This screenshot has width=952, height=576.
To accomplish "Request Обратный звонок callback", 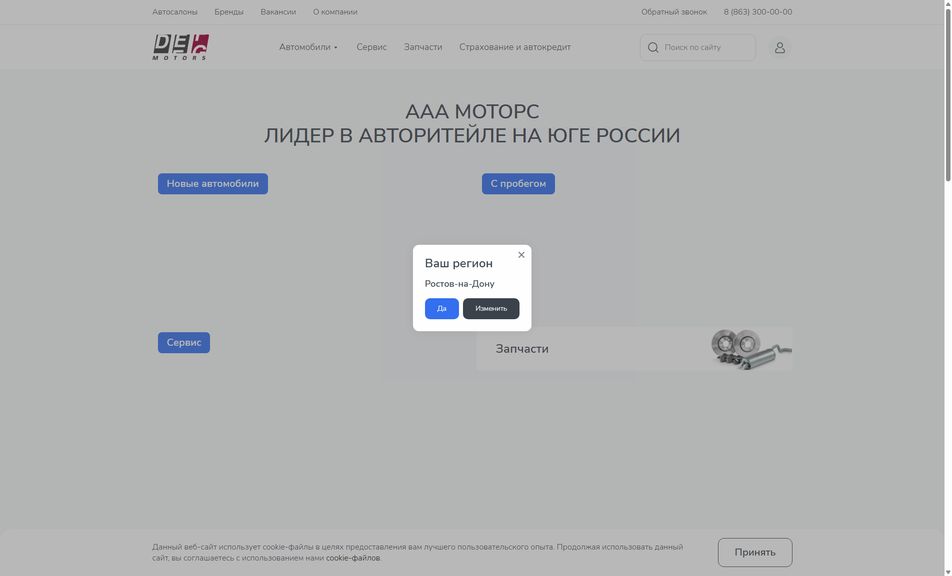I will click(674, 12).
